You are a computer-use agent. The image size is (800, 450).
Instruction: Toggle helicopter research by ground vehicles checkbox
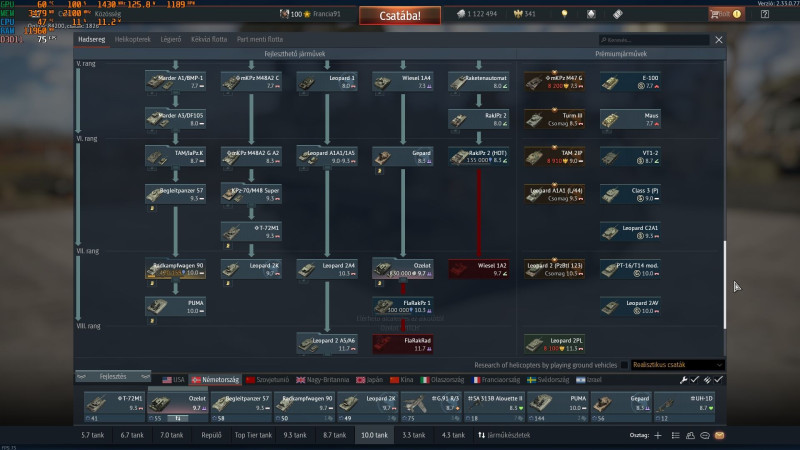tap(624, 365)
